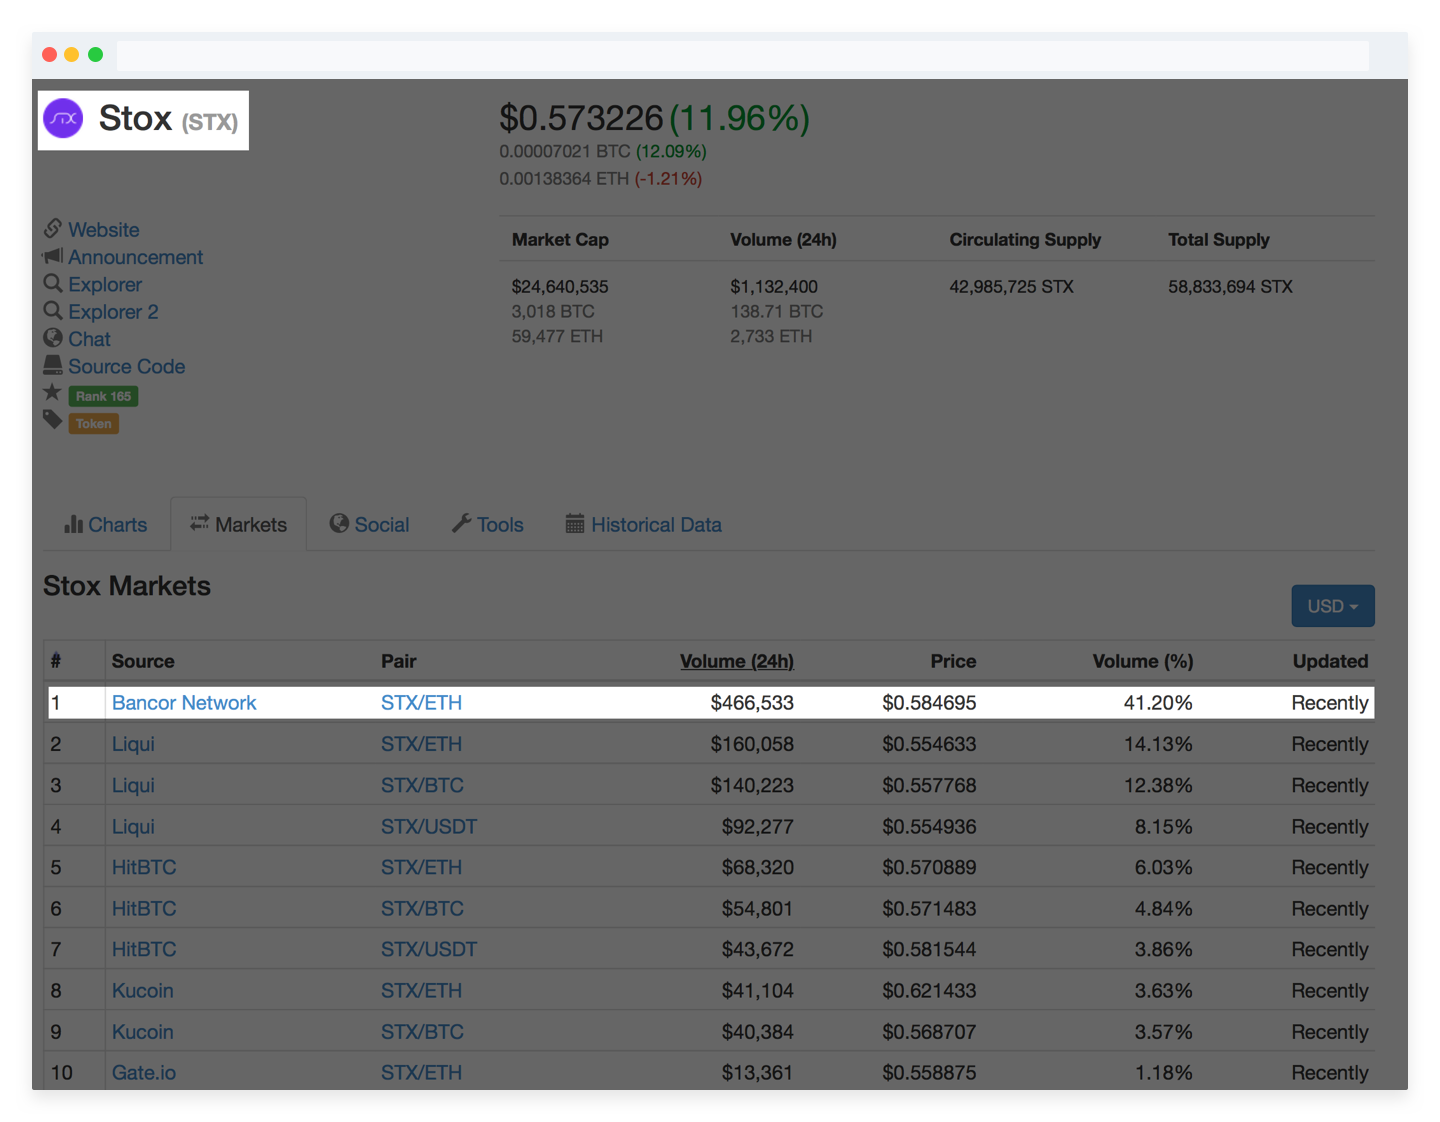Click the Updated column header

pyautogui.click(x=1330, y=661)
